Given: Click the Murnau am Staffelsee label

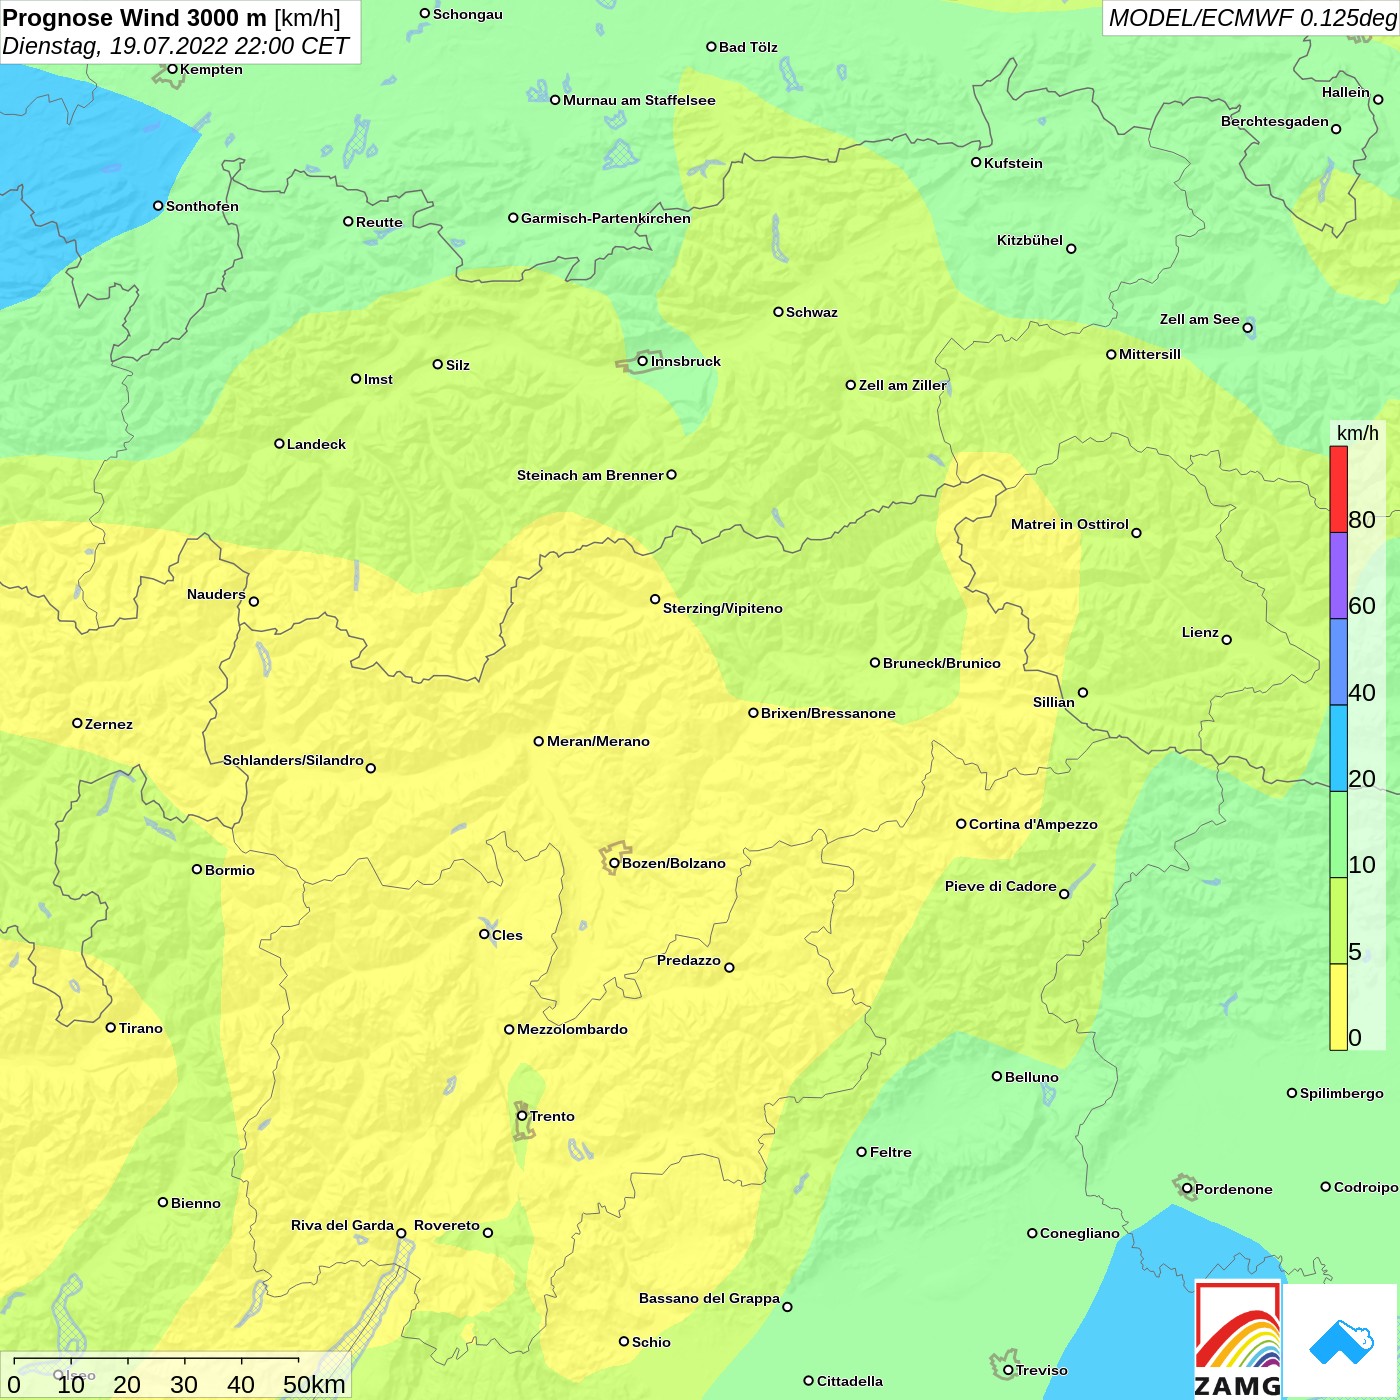Looking at the screenshot, I should pos(639,100).
